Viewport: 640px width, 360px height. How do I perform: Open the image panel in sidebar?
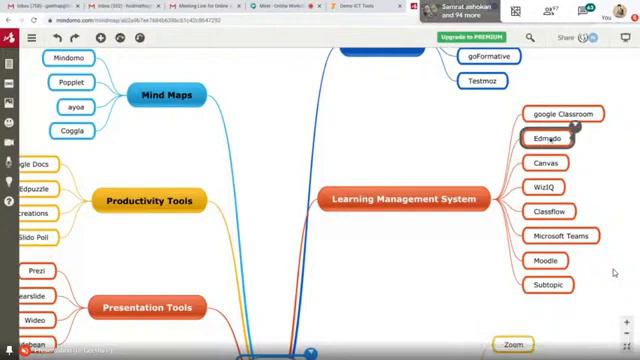[9, 103]
